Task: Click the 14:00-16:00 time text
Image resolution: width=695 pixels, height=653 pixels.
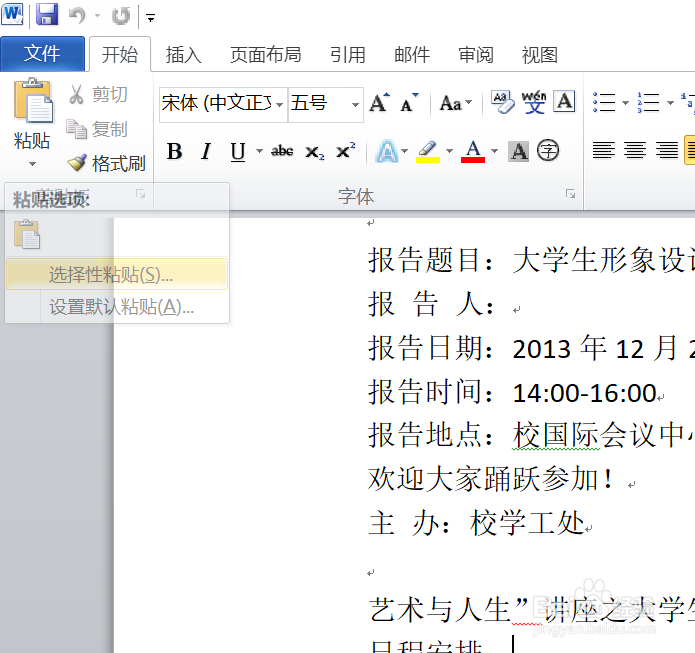Action: pos(584,393)
